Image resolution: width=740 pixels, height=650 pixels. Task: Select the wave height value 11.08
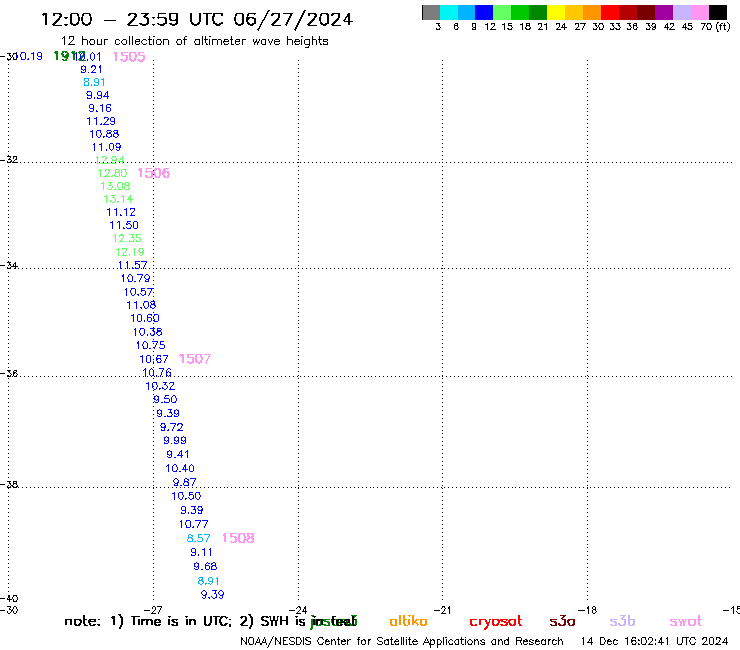pos(141,305)
